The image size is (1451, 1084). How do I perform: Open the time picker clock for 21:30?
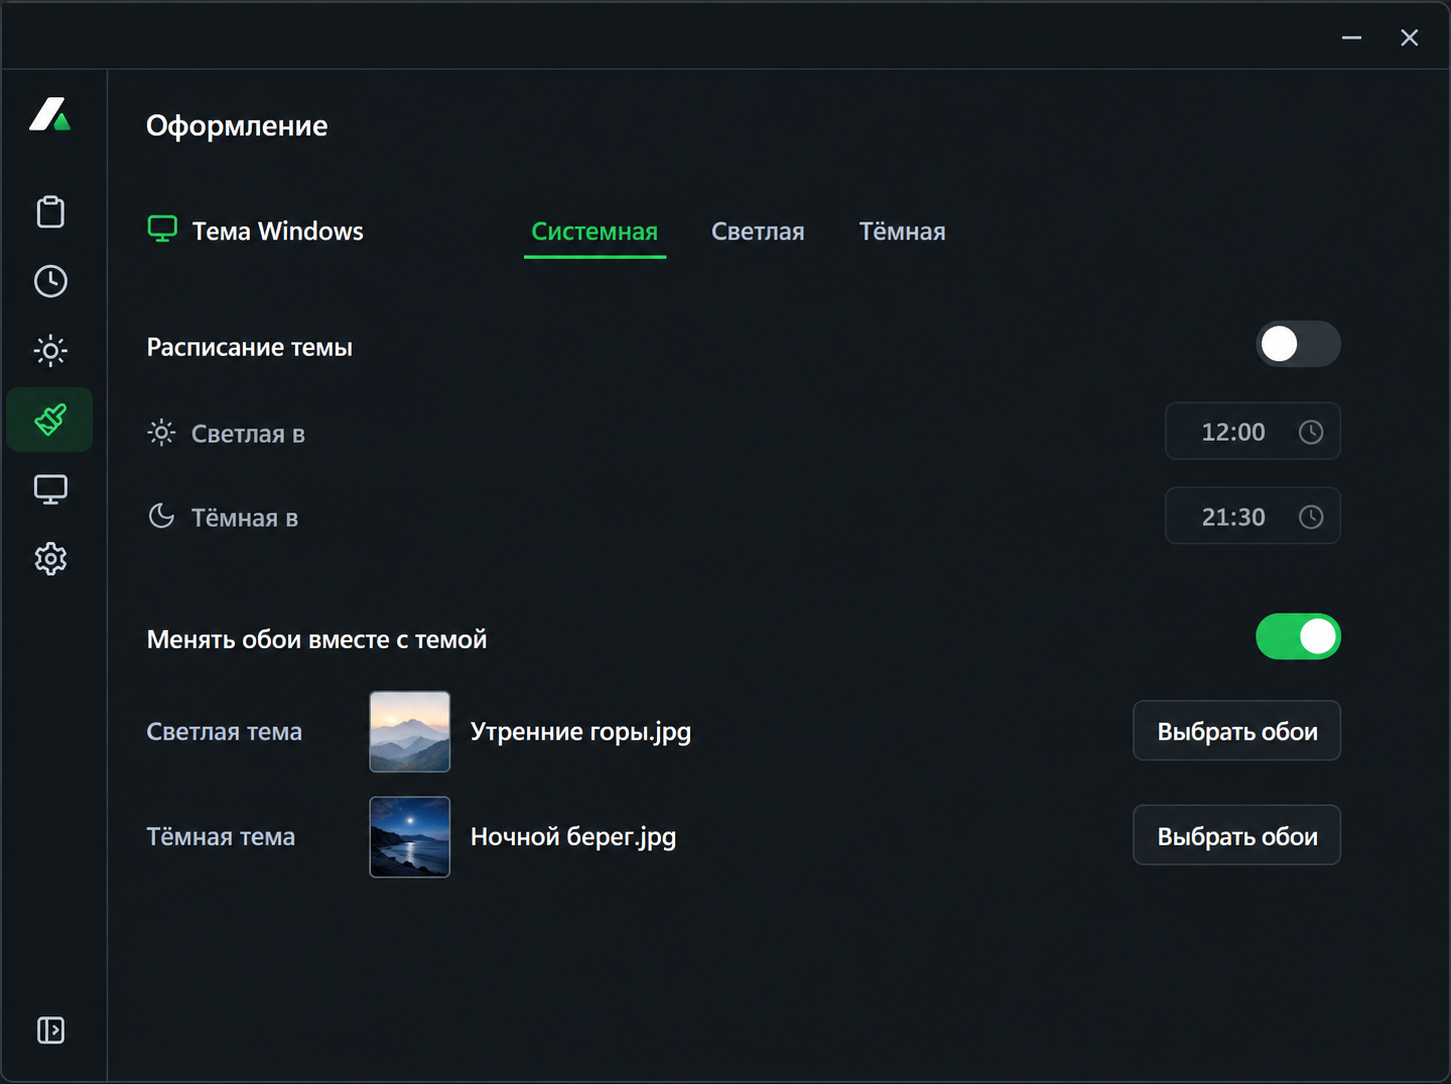(x=1310, y=517)
